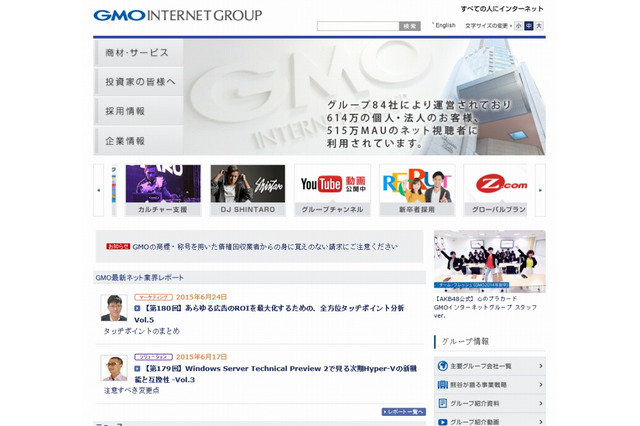The height and width of the screenshot is (426, 640).
Task: Click the レポート一覧へ button
Action: point(404,412)
